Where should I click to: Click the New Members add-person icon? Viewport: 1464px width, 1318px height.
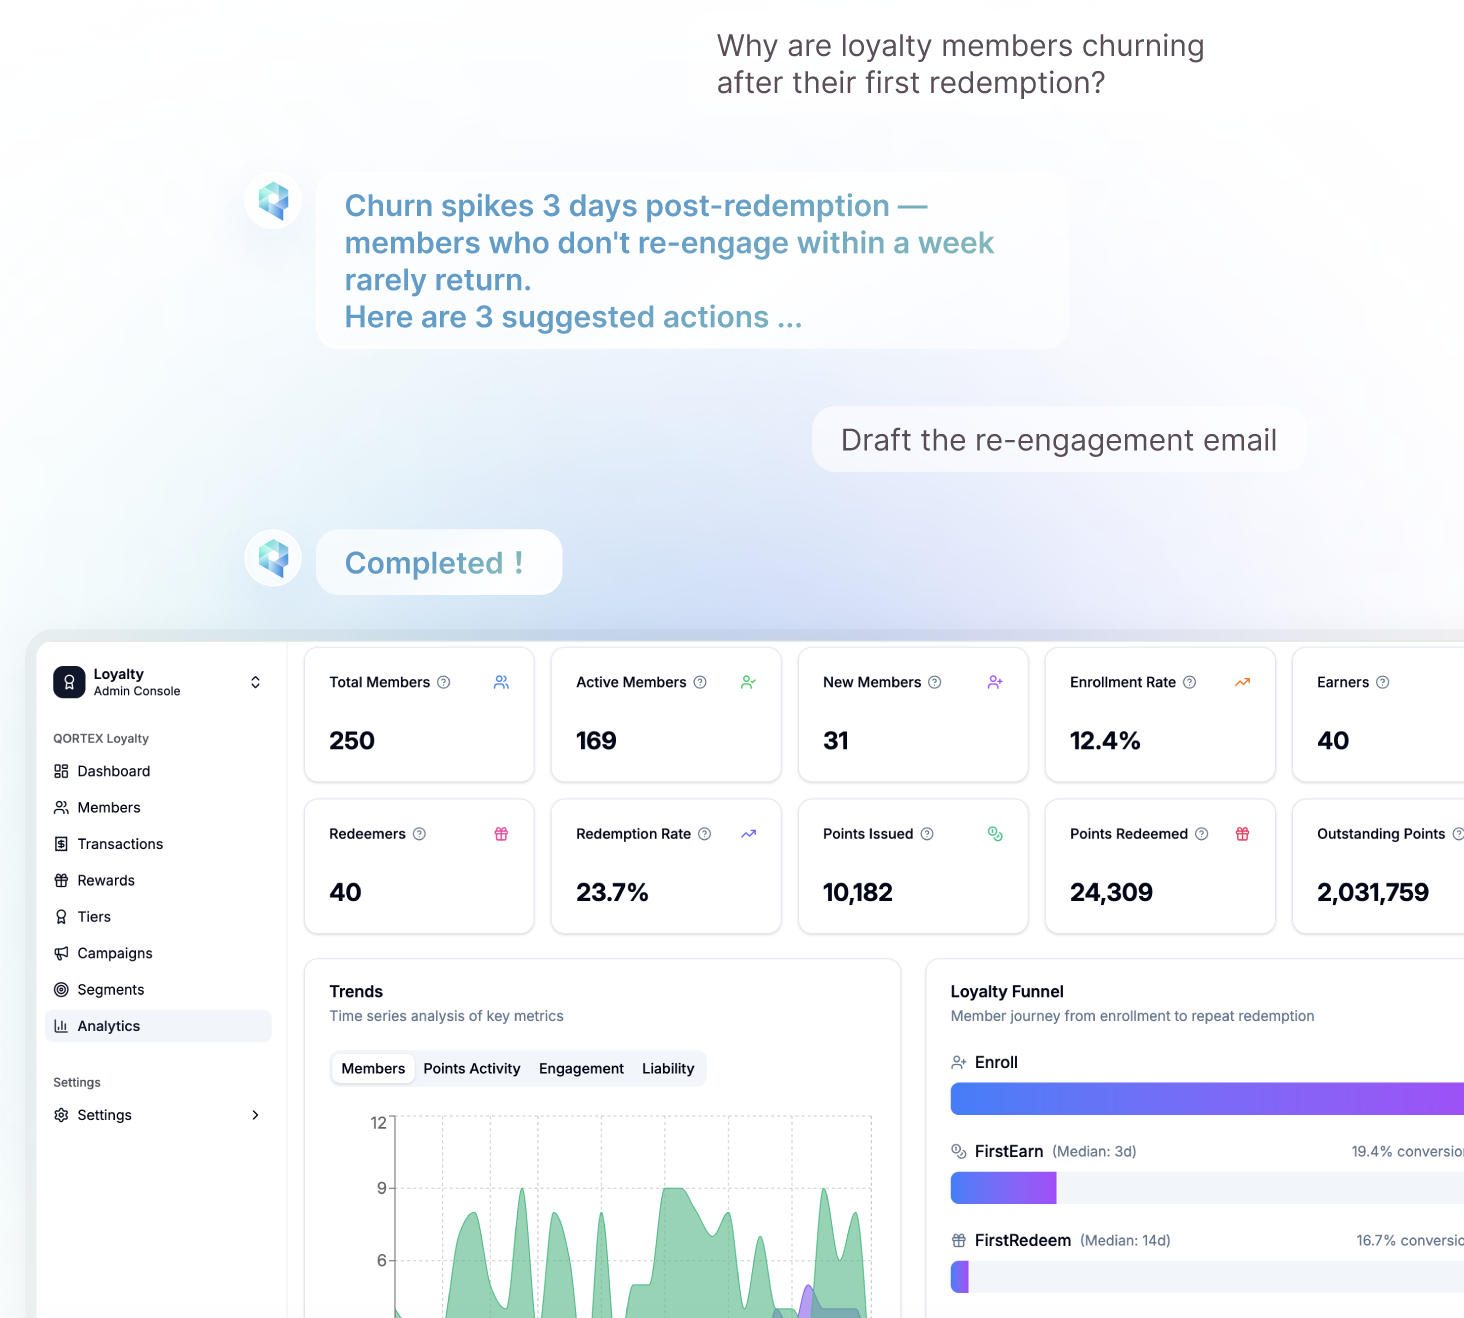click(x=995, y=682)
